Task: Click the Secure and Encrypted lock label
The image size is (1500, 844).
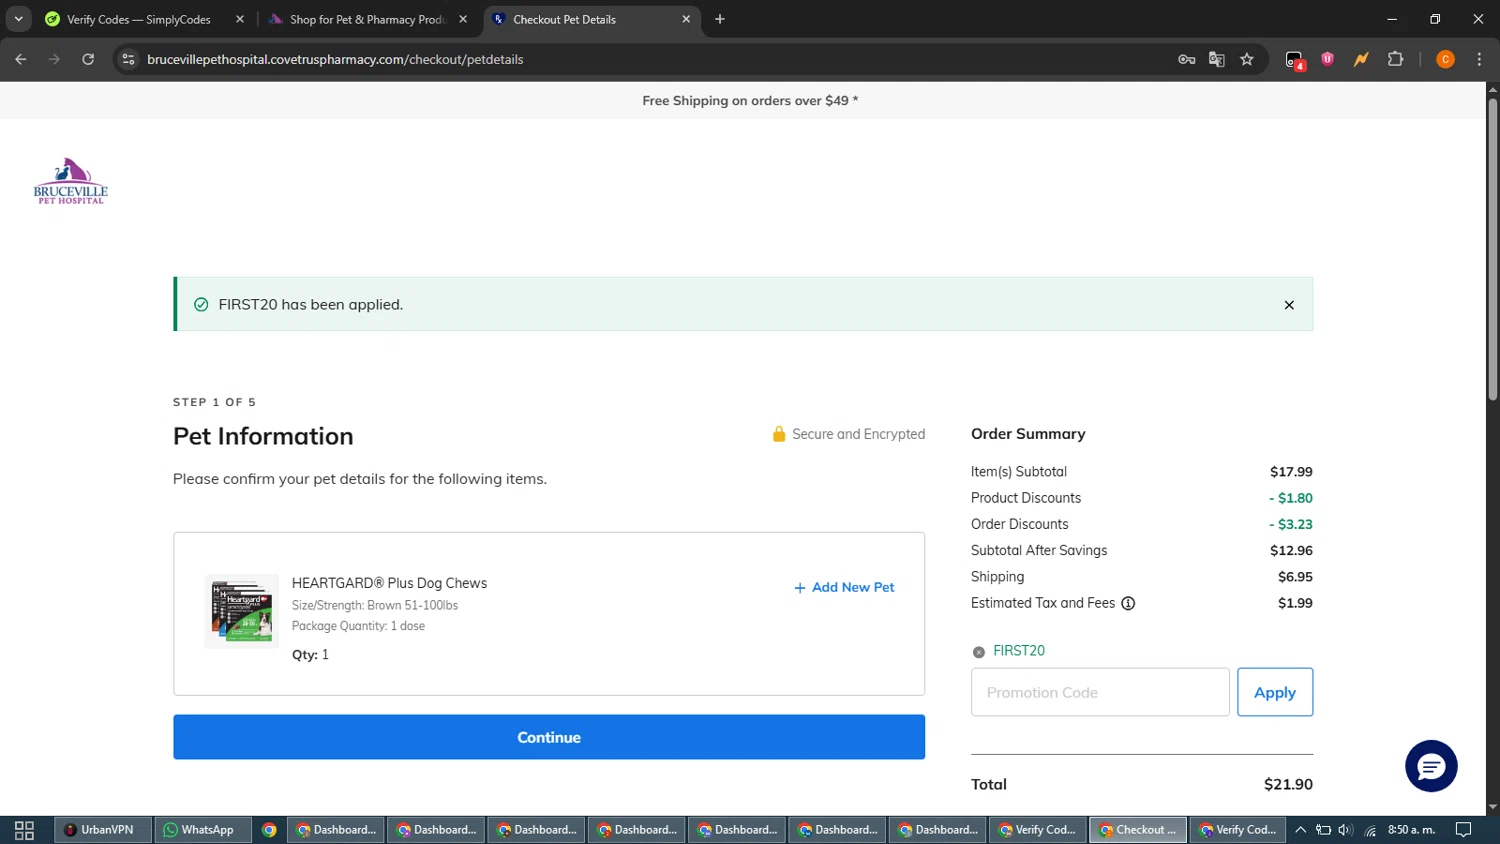Action: (848, 434)
